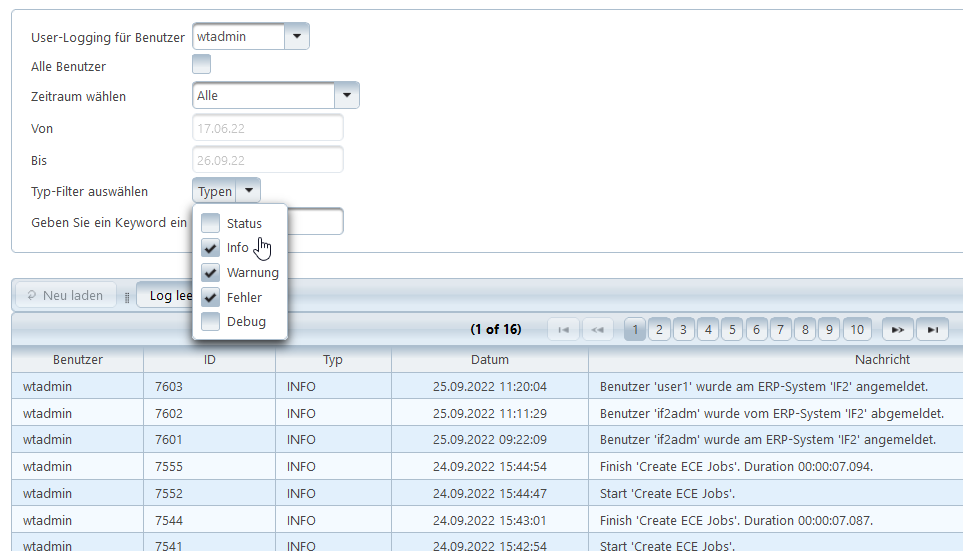The height and width of the screenshot is (551, 963).
Task: Toggle the Alle Benutzer checkbox
Action: (x=202, y=65)
